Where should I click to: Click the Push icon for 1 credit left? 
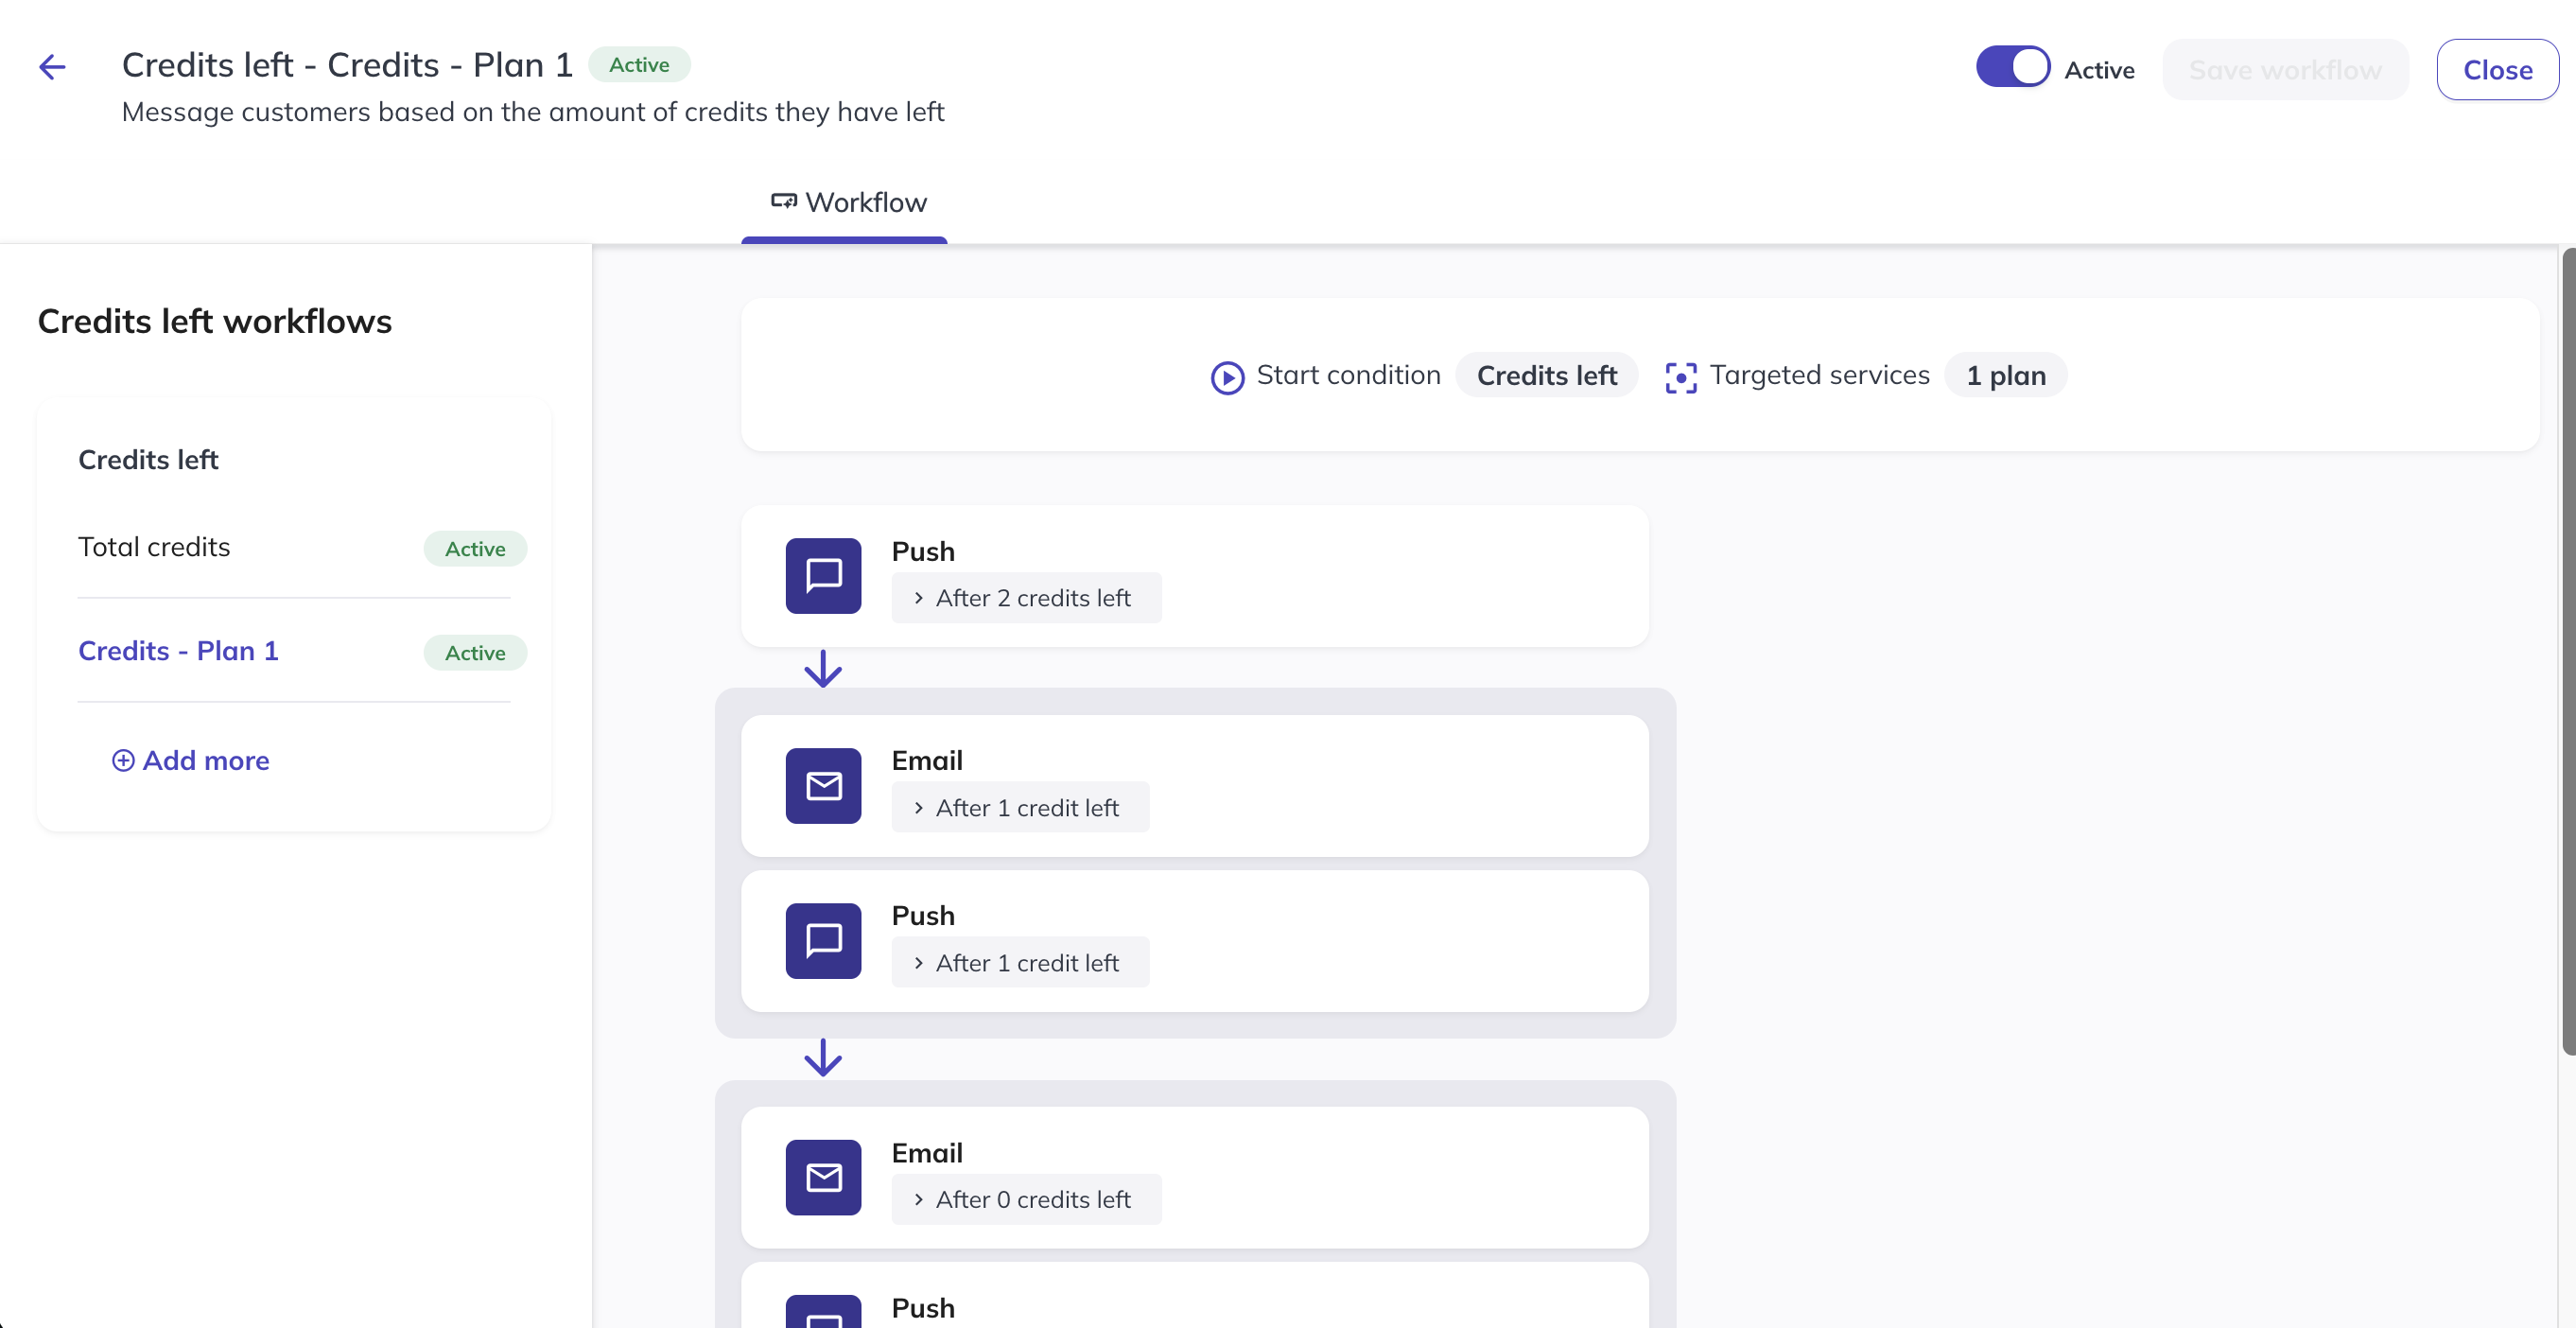(x=823, y=941)
